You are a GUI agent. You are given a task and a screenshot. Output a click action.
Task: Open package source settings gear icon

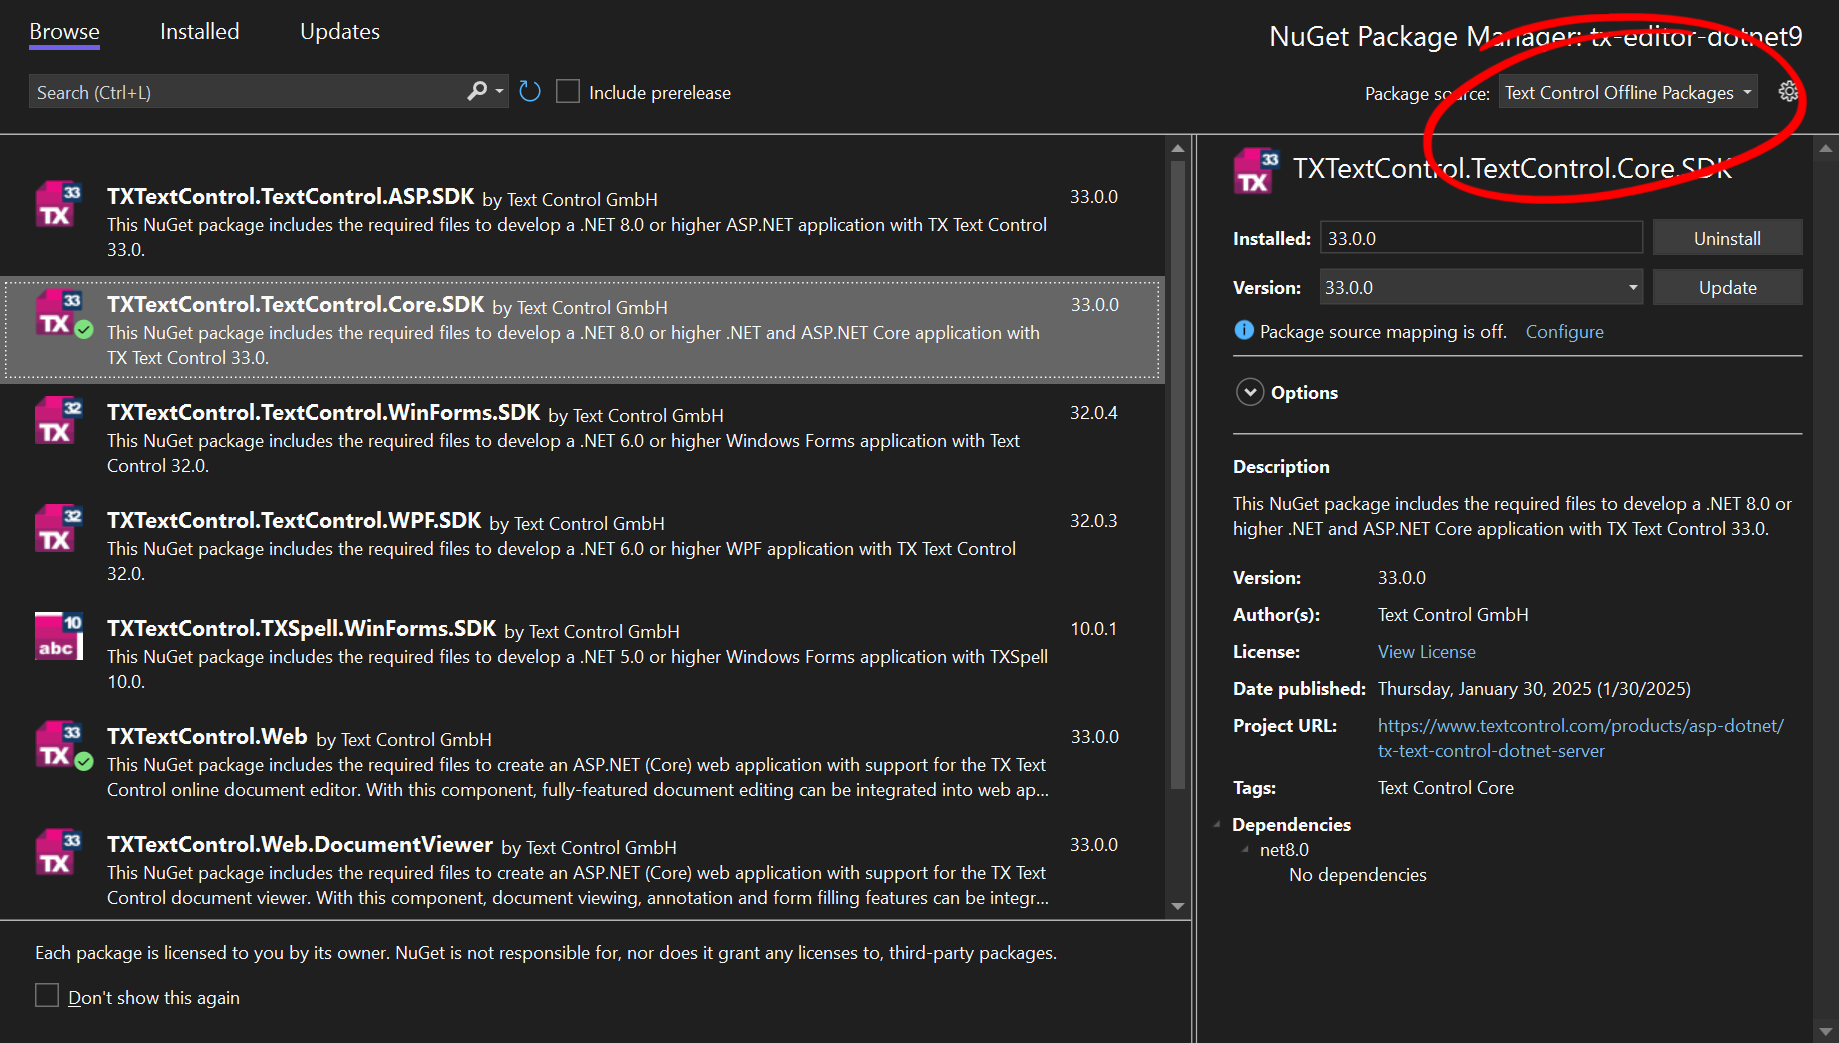(1788, 92)
